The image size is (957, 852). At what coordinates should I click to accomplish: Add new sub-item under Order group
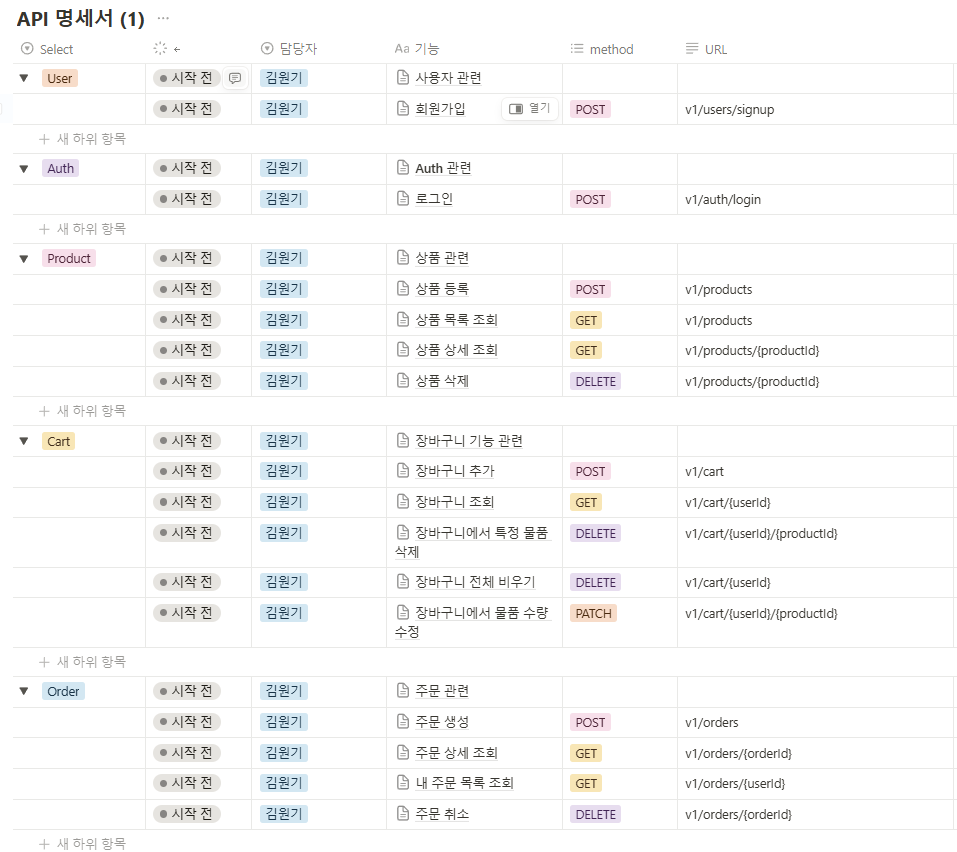pos(82,843)
